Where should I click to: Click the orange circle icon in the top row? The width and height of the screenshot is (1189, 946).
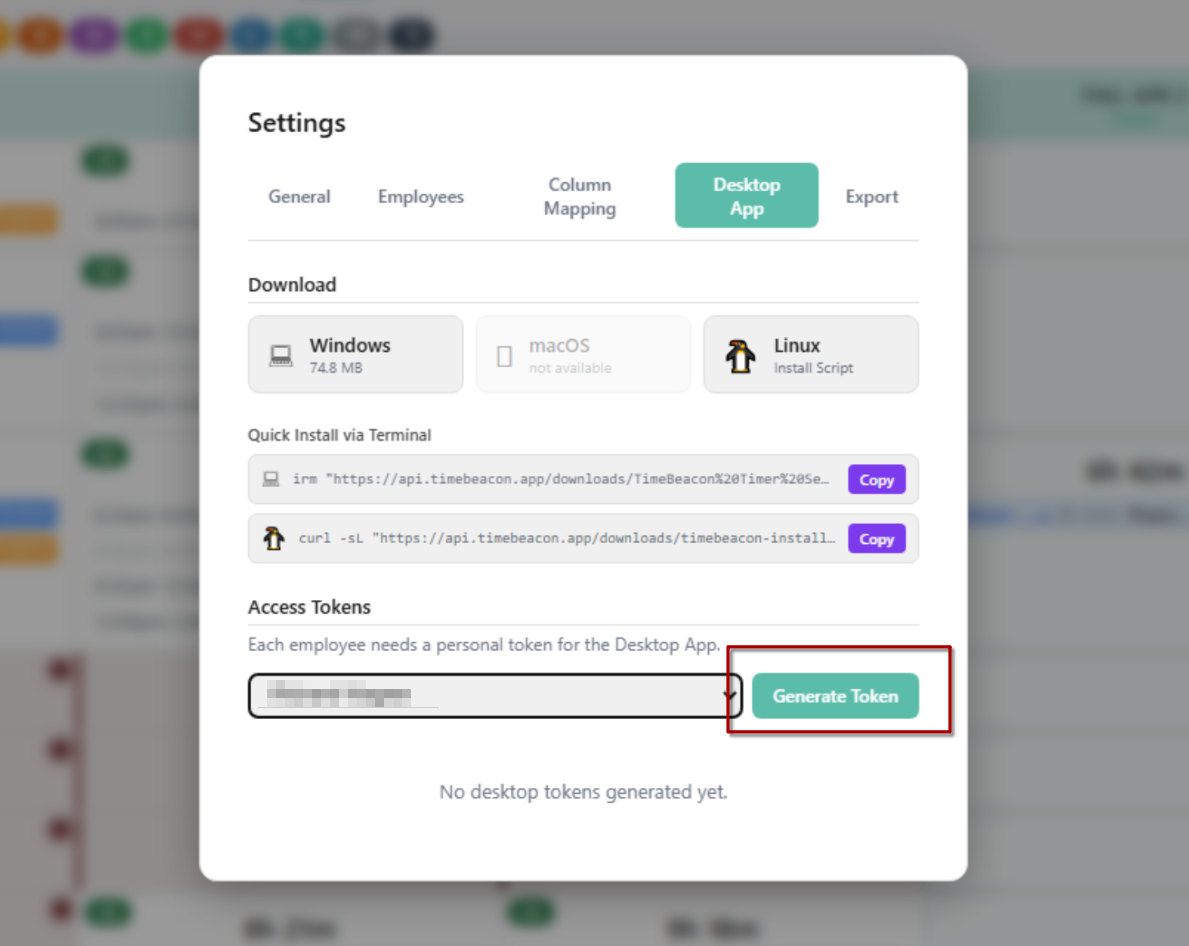40,34
